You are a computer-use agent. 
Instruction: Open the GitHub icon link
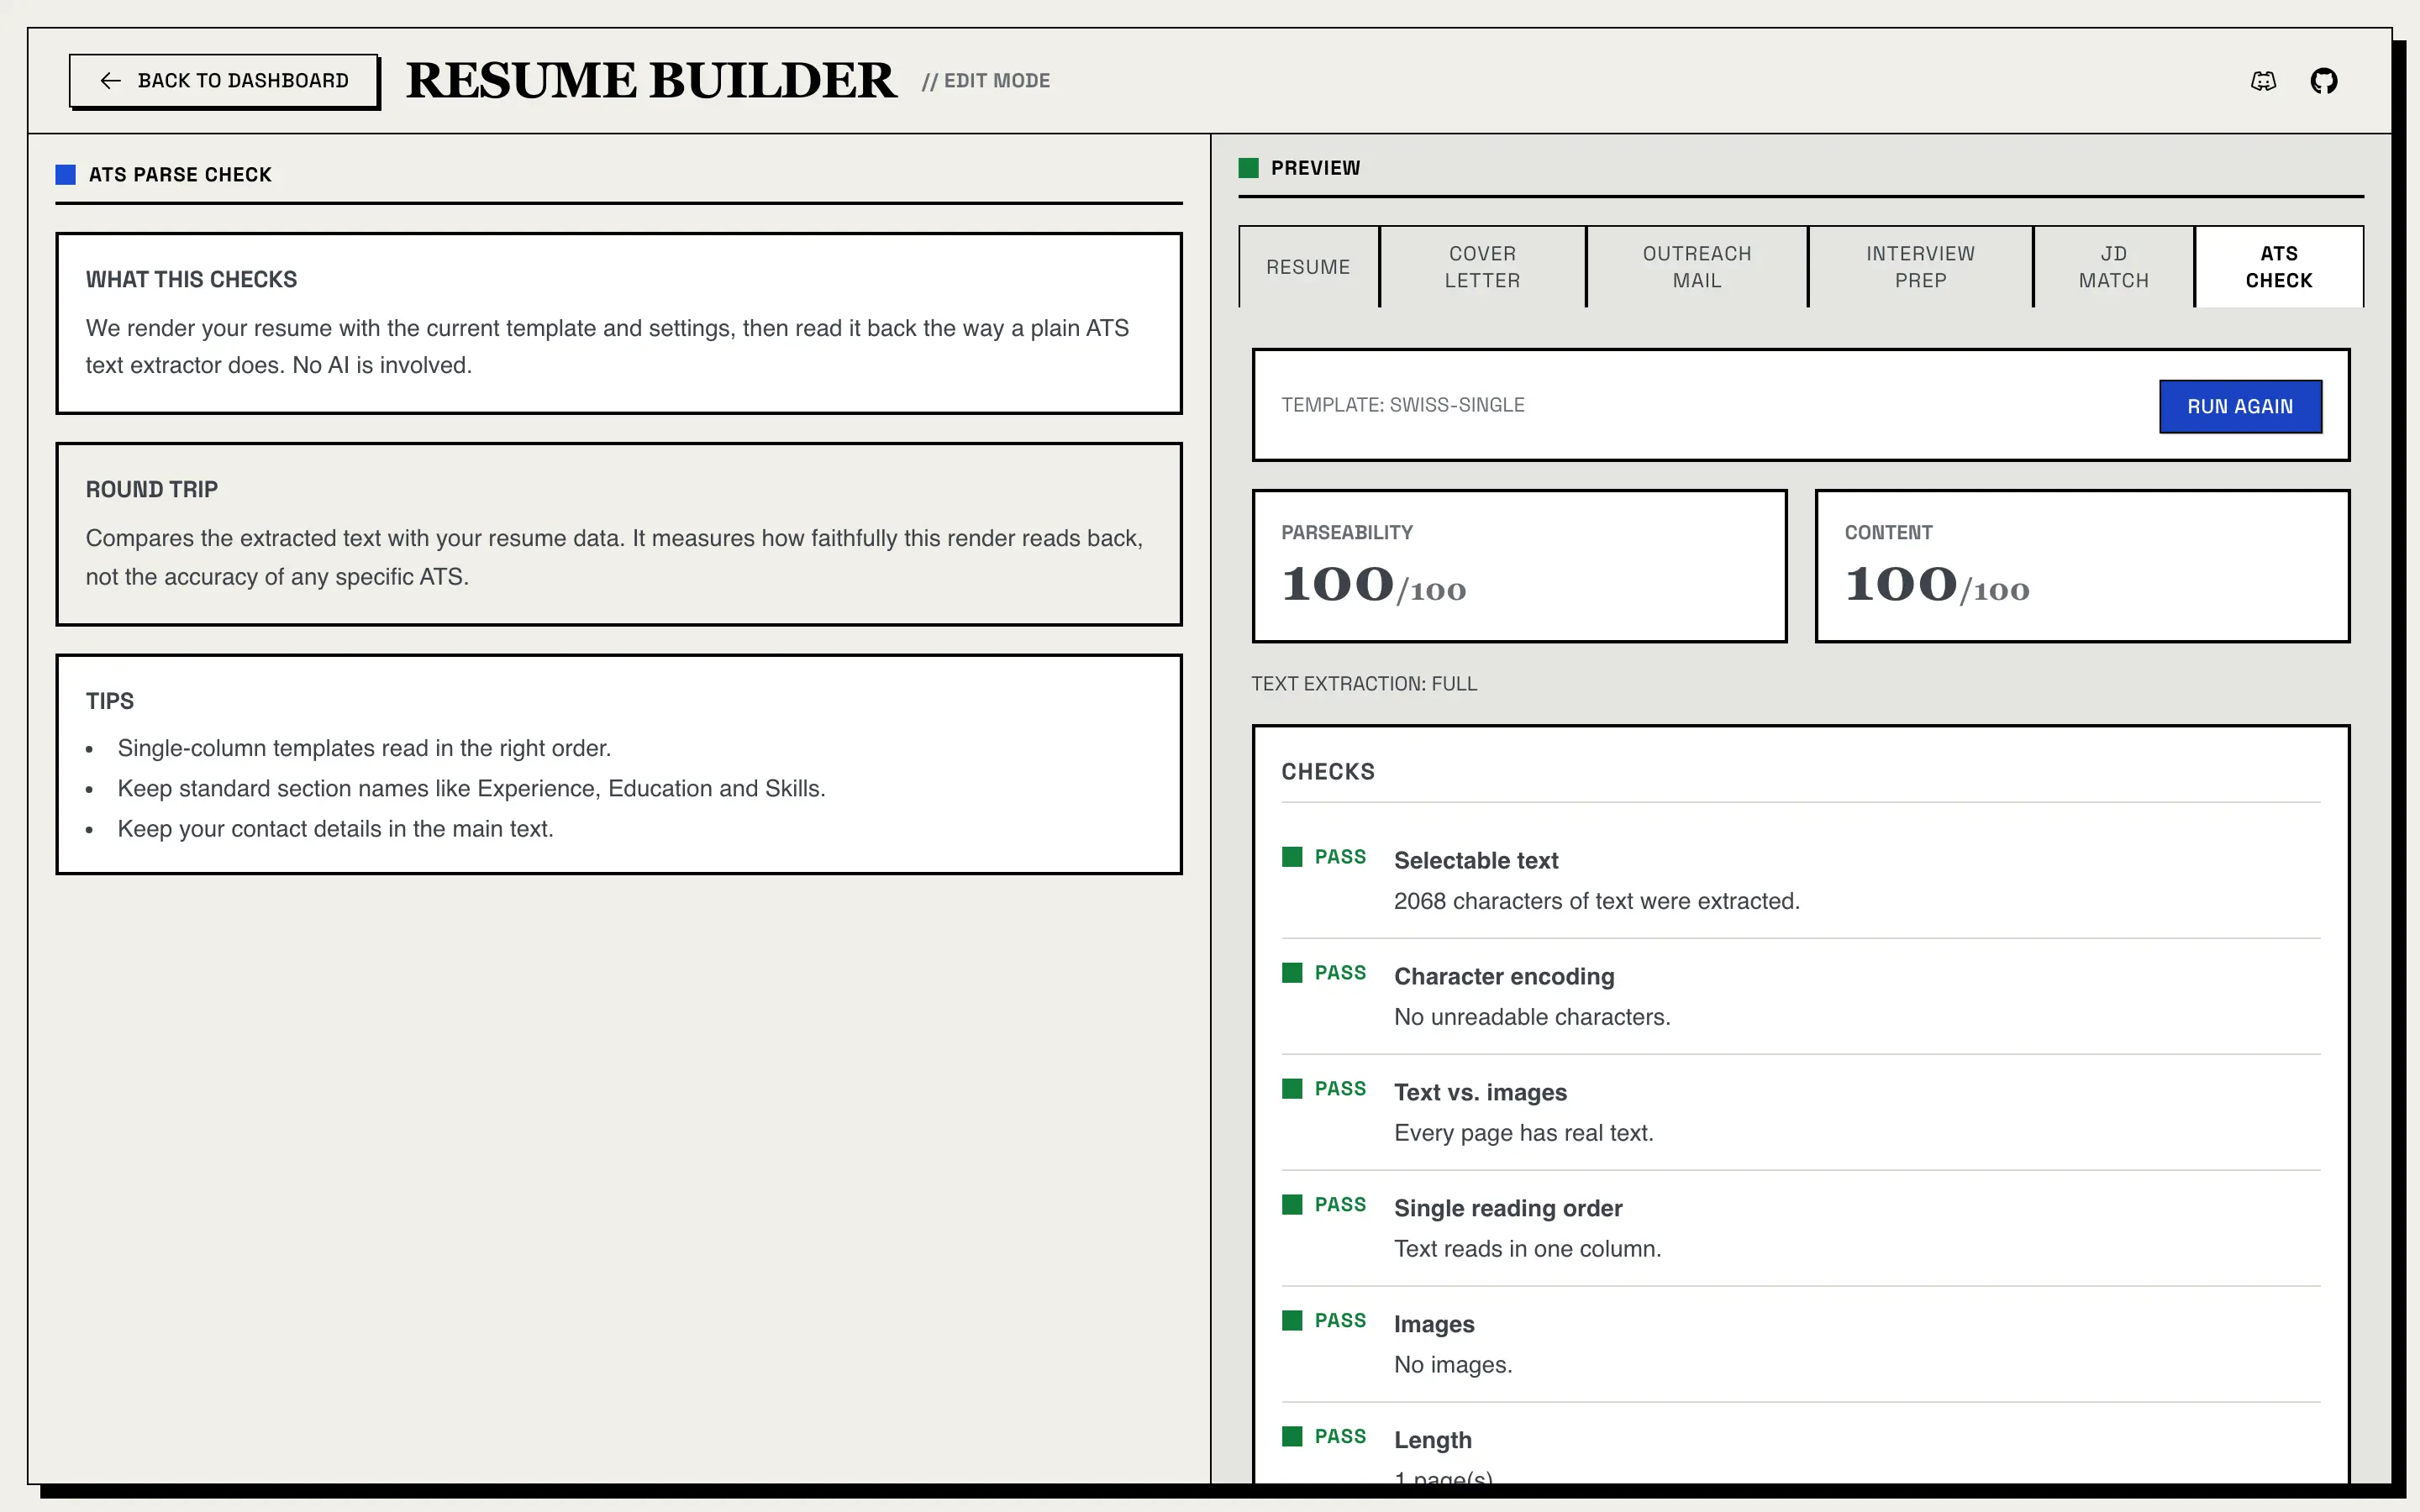coord(2324,81)
